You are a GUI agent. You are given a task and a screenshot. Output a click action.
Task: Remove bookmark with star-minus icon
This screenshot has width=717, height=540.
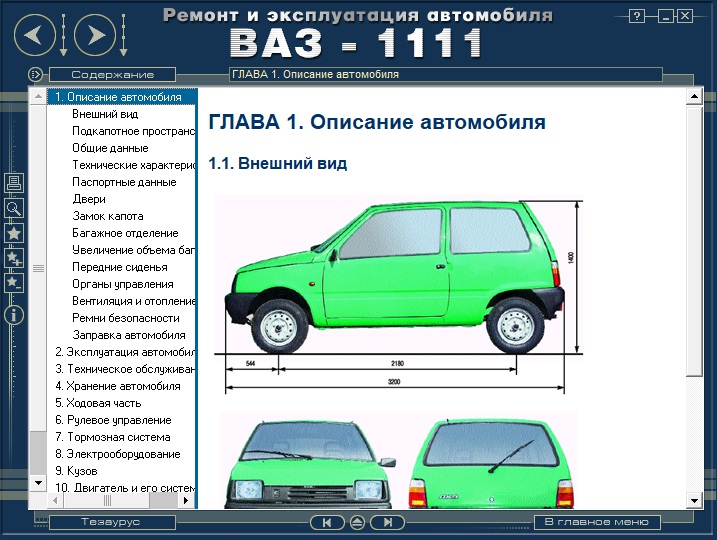[x=14, y=283]
